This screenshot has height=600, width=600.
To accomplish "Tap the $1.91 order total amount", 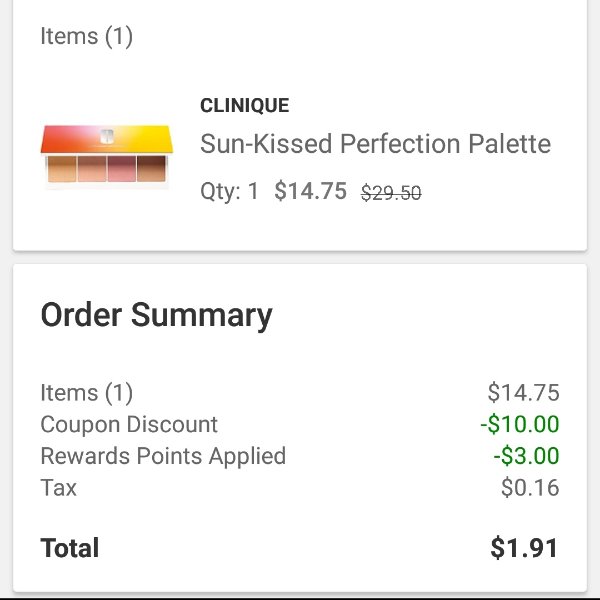I will pyautogui.click(x=524, y=548).
